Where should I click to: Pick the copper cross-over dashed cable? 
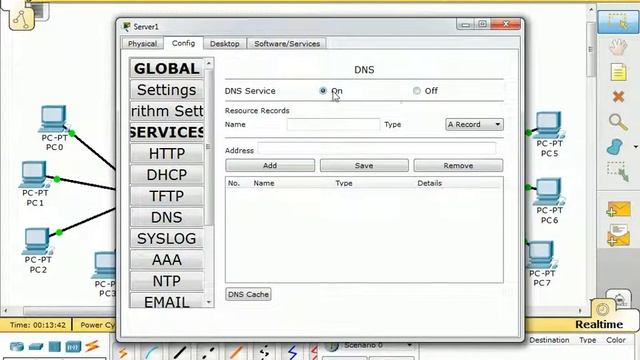point(208,352)
